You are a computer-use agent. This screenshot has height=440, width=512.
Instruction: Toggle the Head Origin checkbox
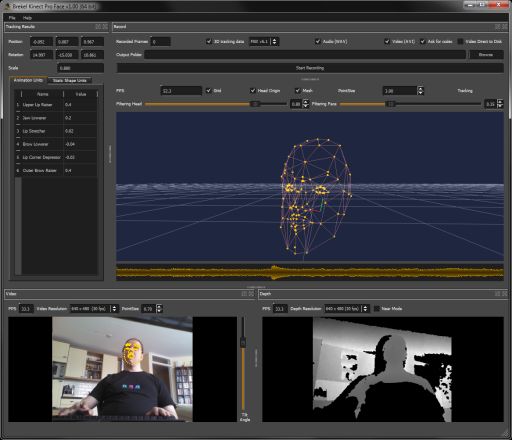click(253, 90)
